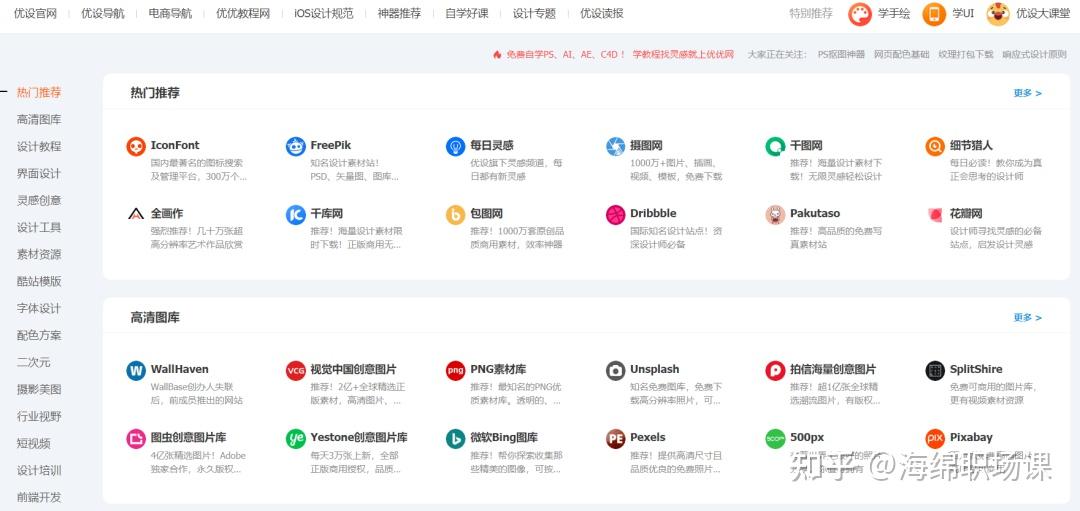1080x511 pixels.
Task: Click the 拍信 red P icon
Action: 775,370
